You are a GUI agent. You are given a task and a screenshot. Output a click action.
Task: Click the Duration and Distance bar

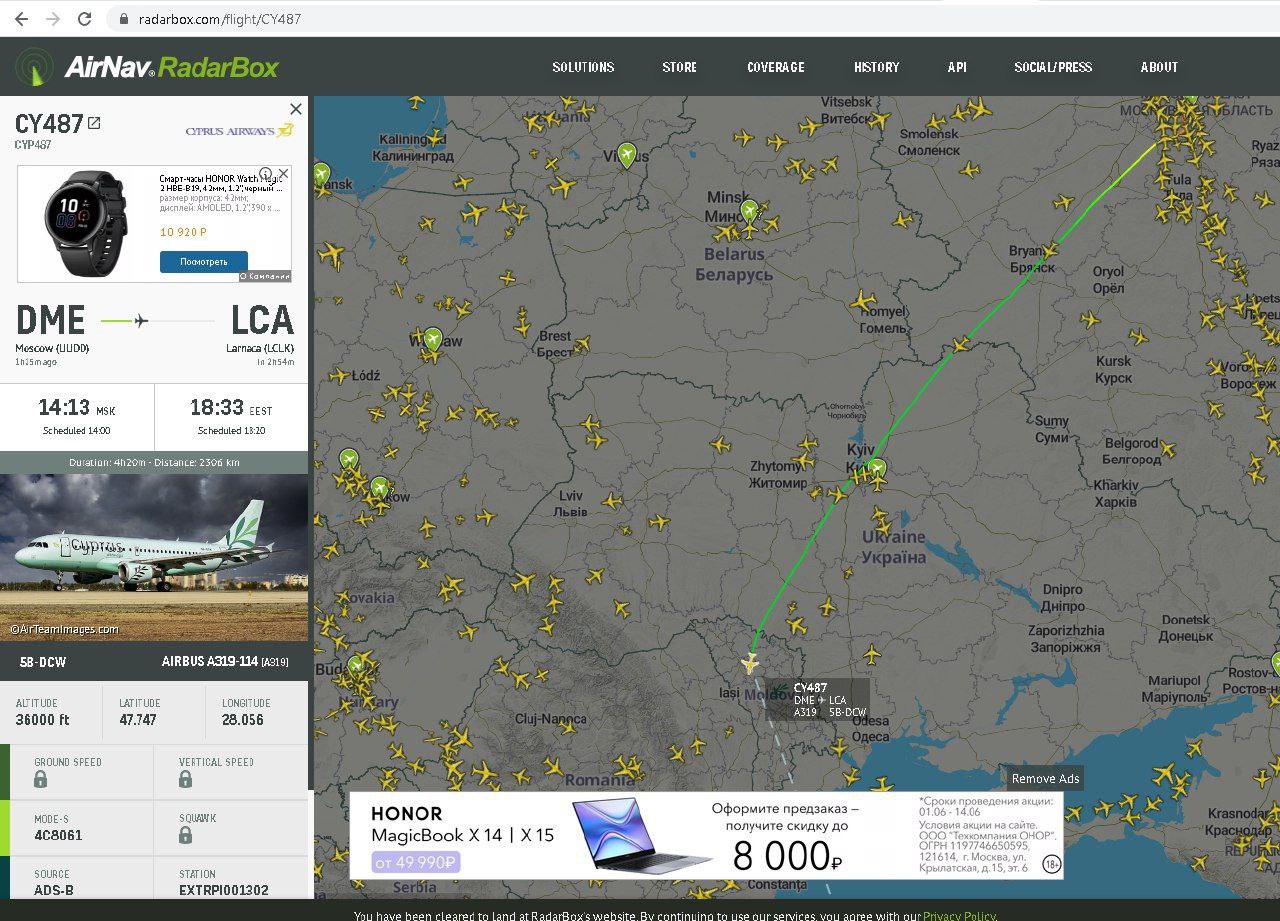(x=154, y=462)
